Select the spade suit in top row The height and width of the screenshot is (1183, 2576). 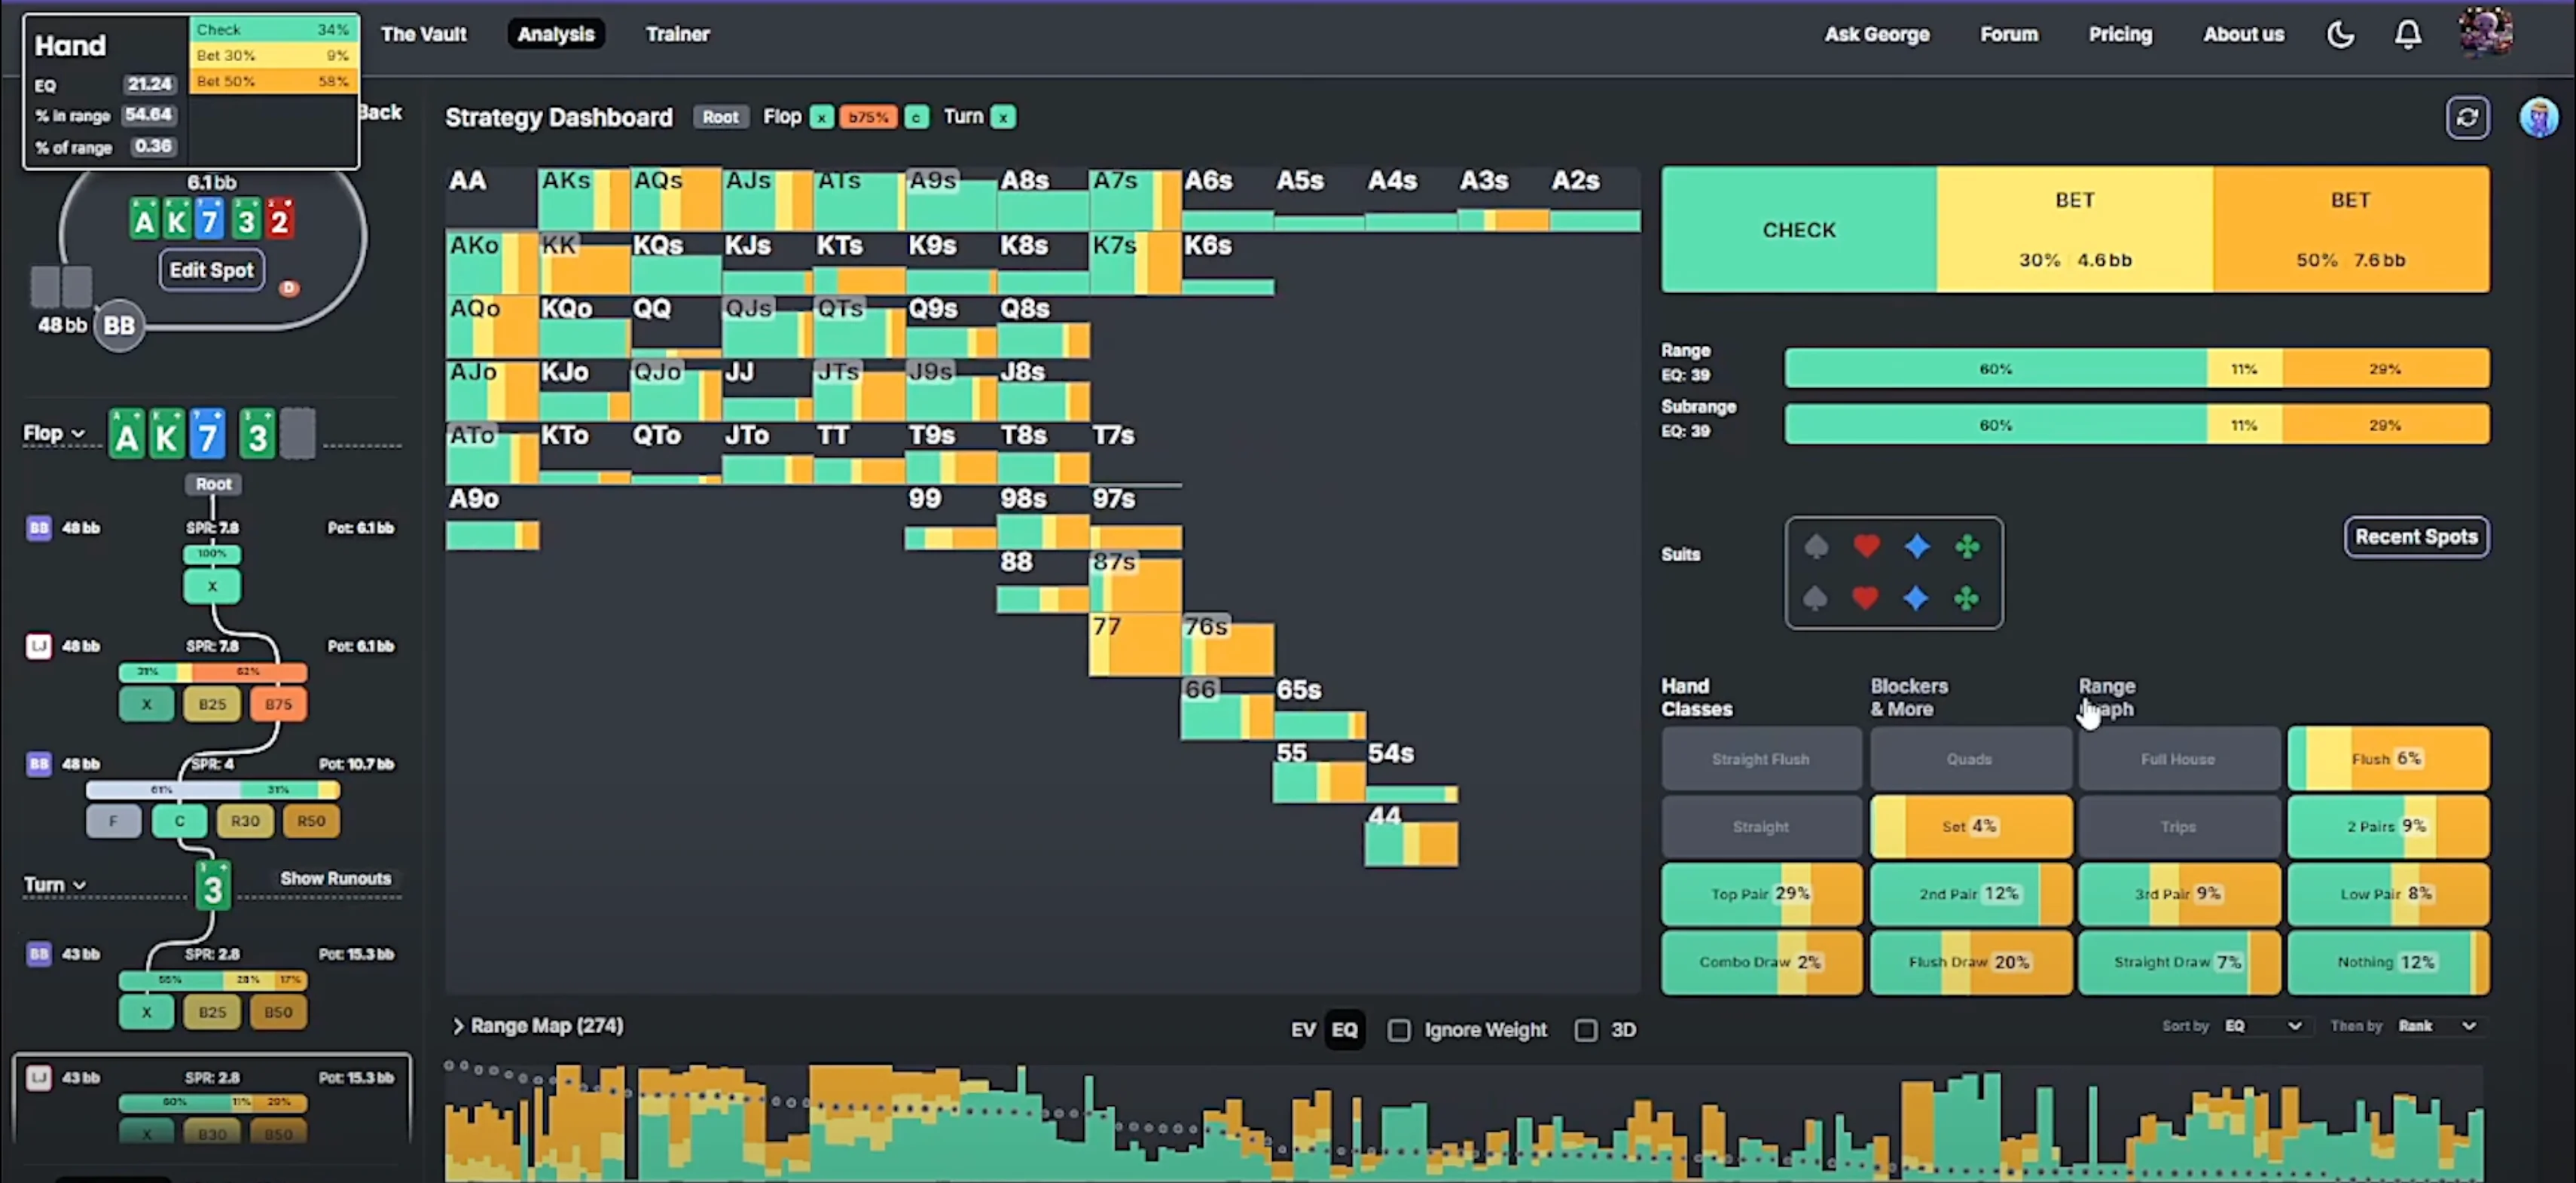point(1816,546)
